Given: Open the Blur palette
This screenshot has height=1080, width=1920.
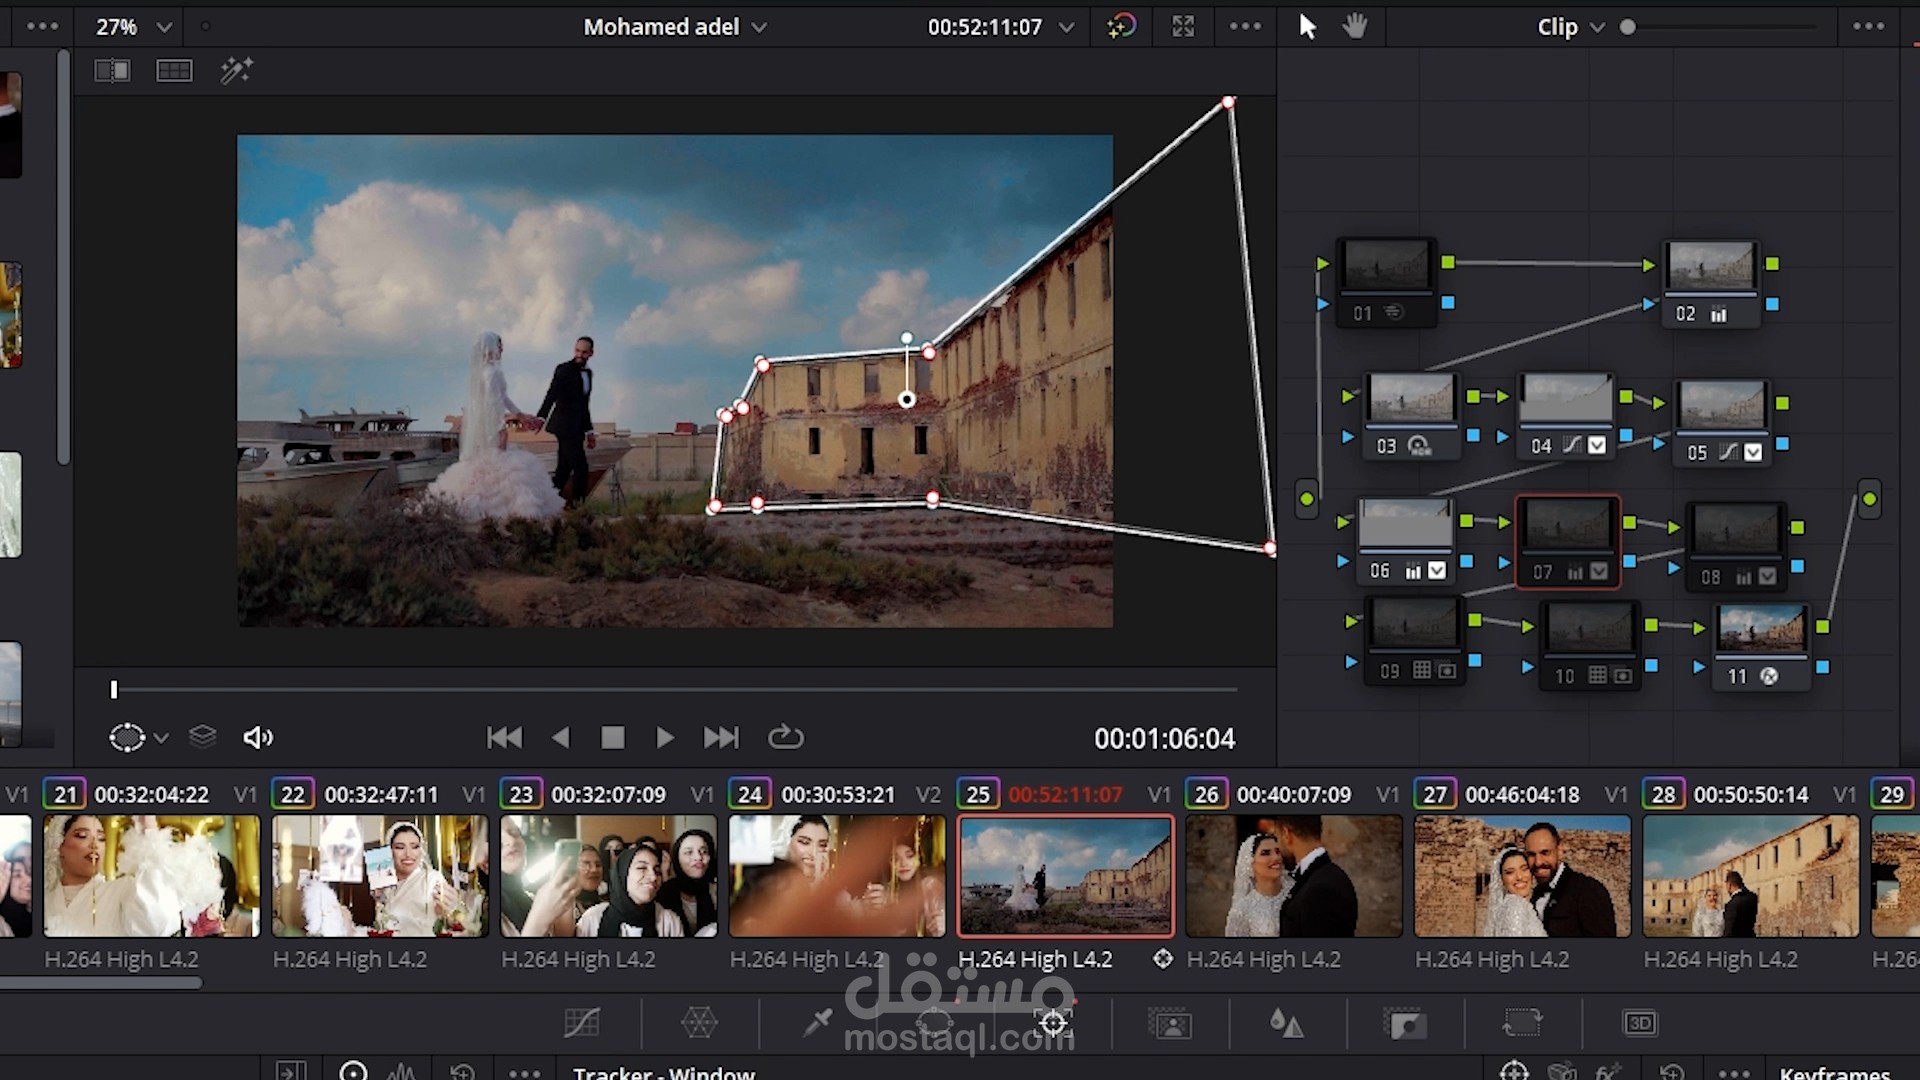Looking at the screenshot, I should (1288, 1022).
